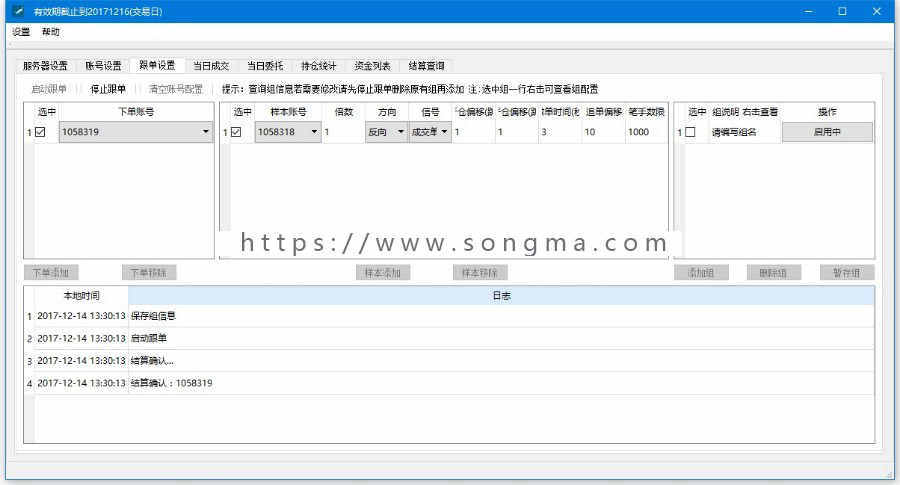Maximize the application window
The width and height of the screenshot is (900, 485).
(842, 11)
